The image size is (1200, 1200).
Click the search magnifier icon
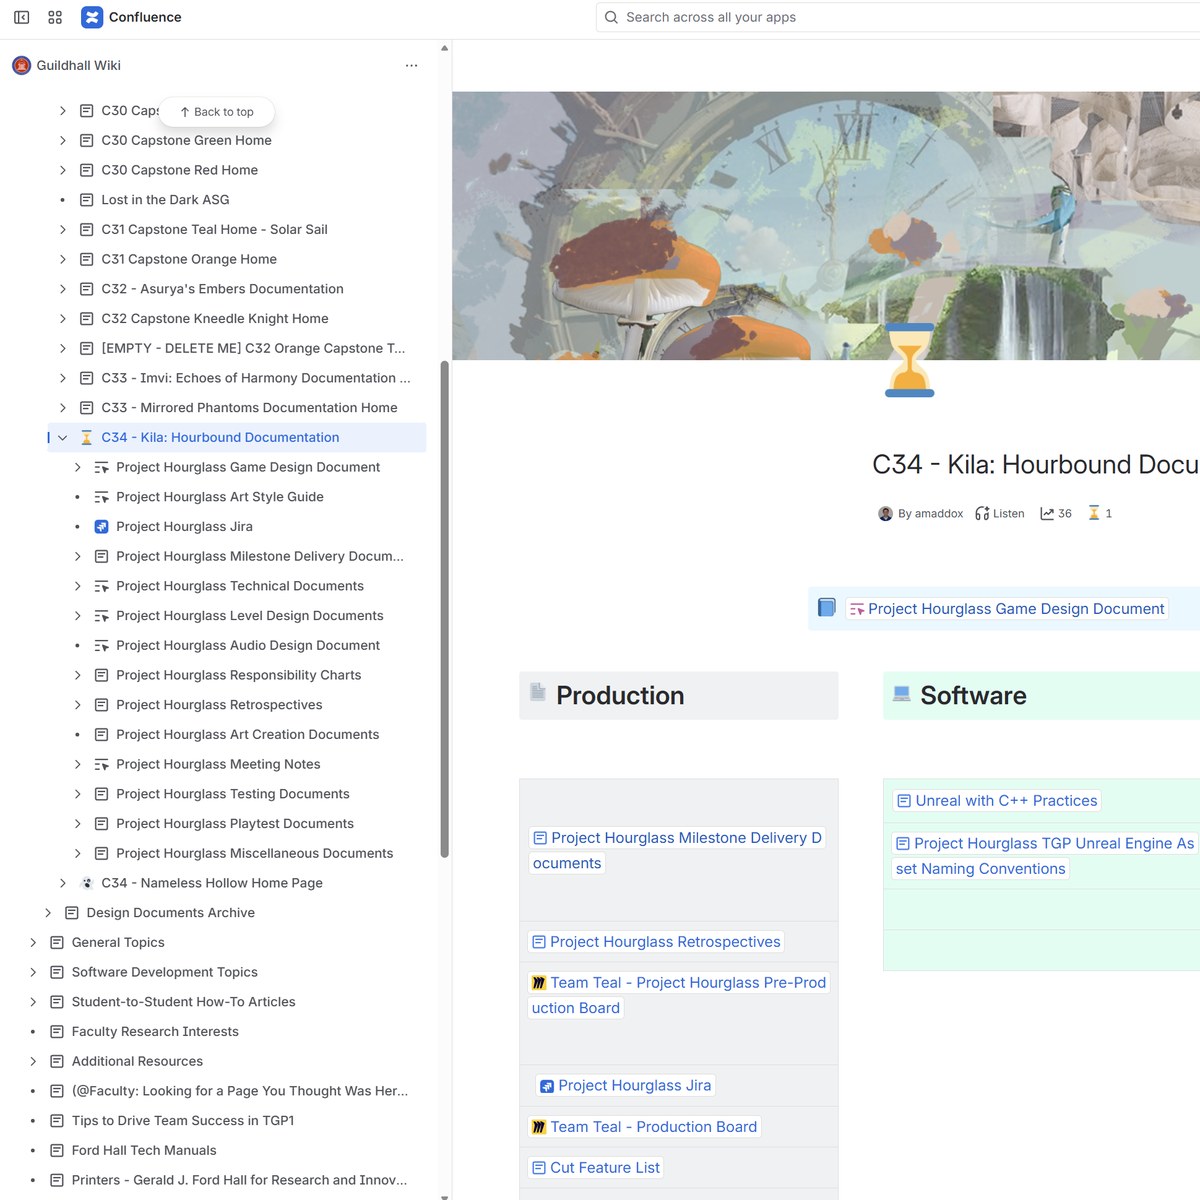tap(611, 17)
